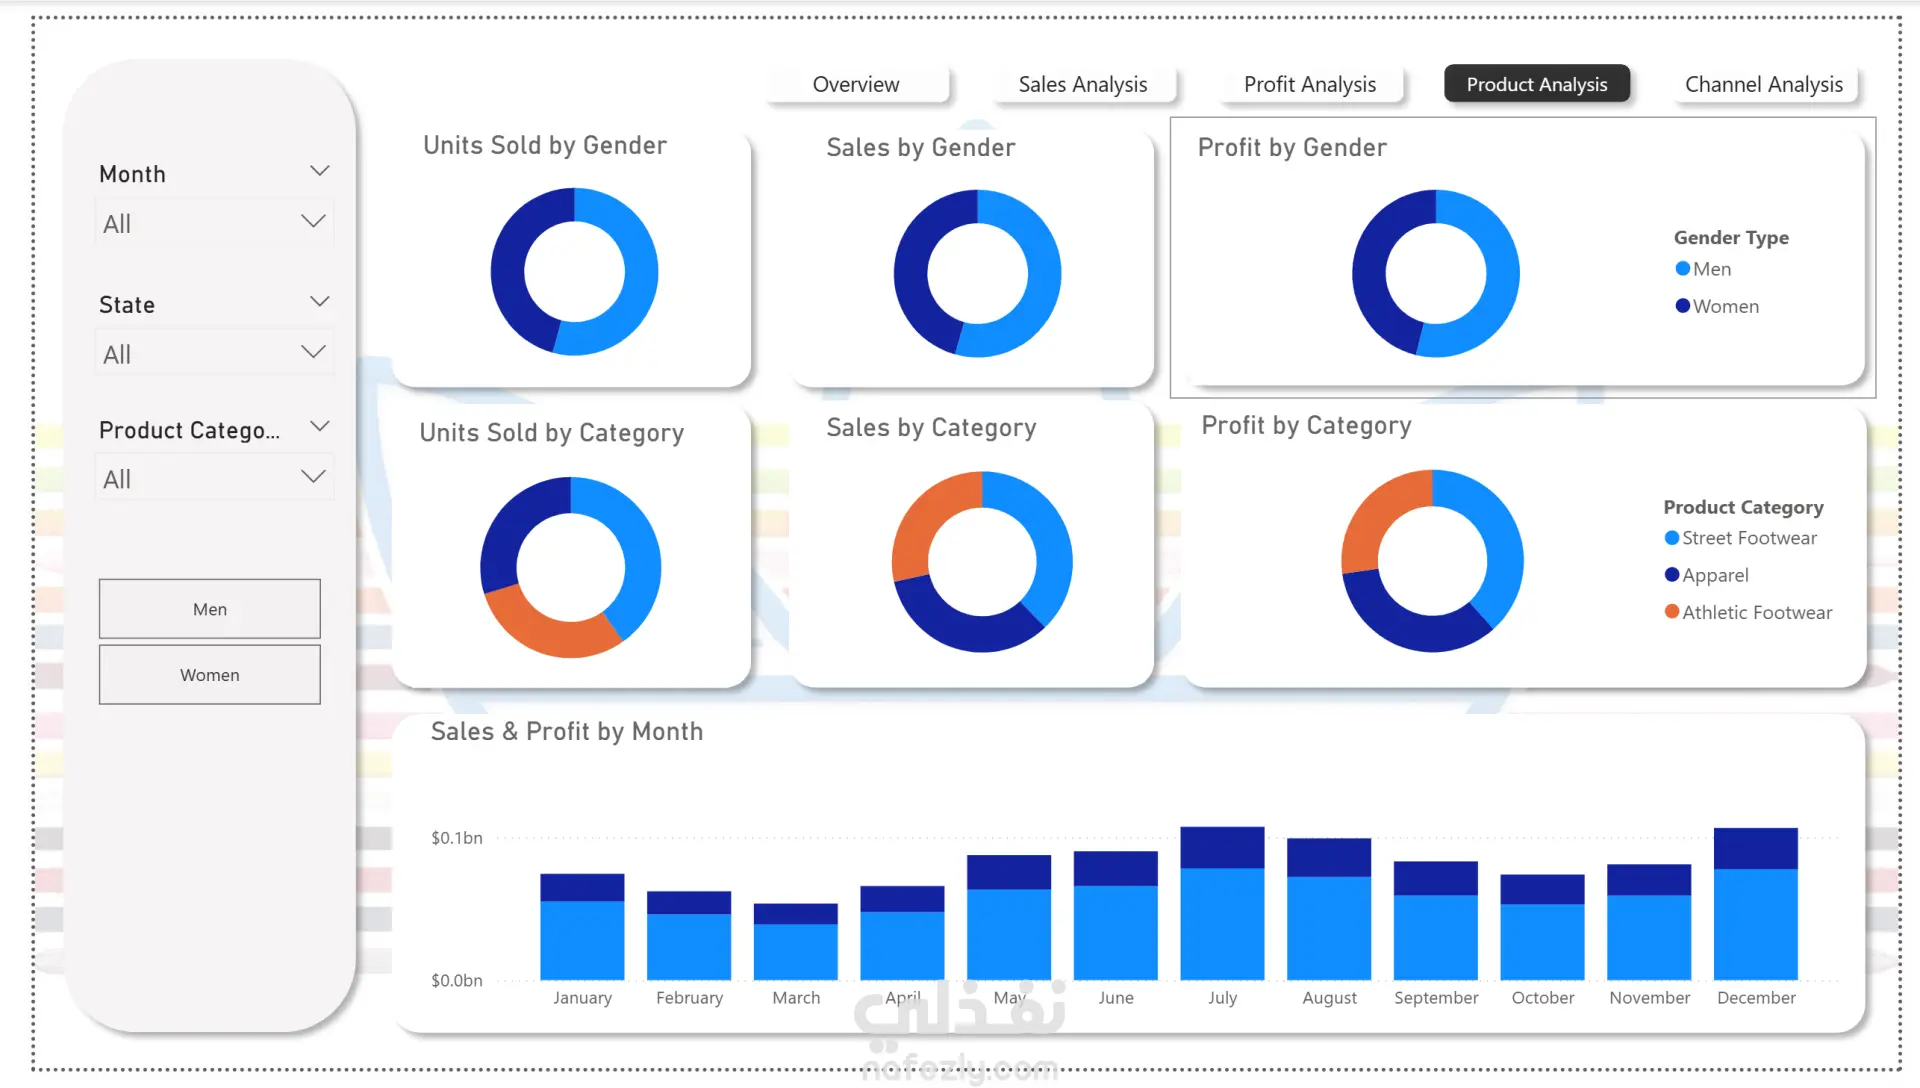The image size is (1920, 1088).
Task: Click the November bar
Action: coord(1649,922)
